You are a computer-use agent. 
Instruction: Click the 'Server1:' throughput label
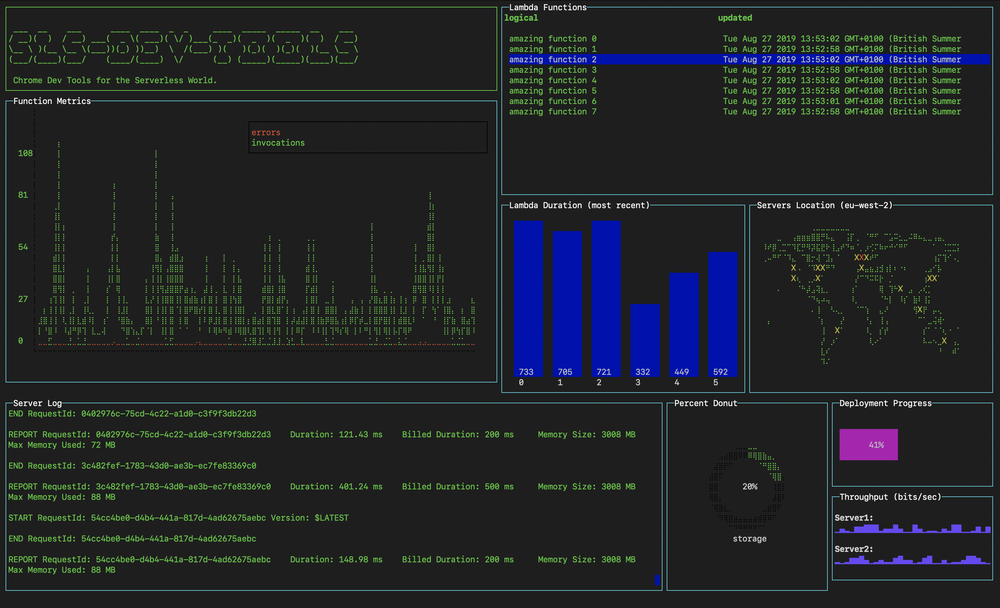coord(853,518)
